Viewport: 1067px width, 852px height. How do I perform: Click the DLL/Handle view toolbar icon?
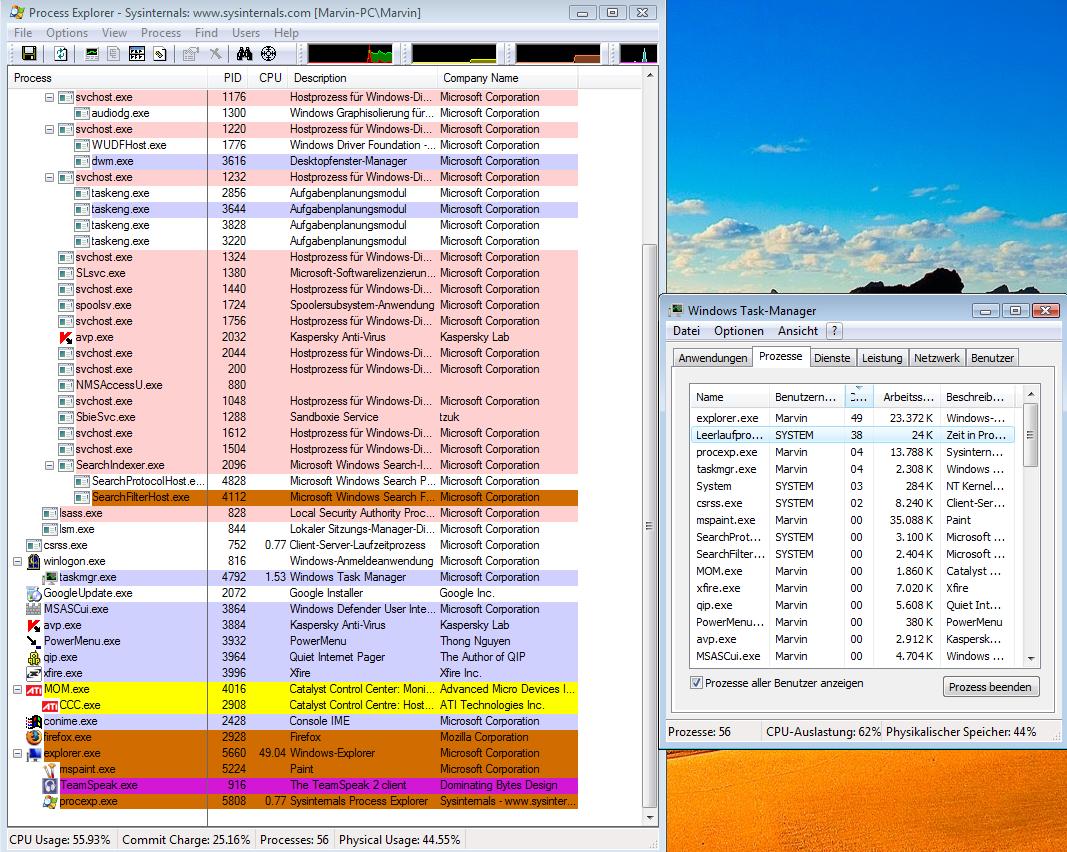click(160, 53)
